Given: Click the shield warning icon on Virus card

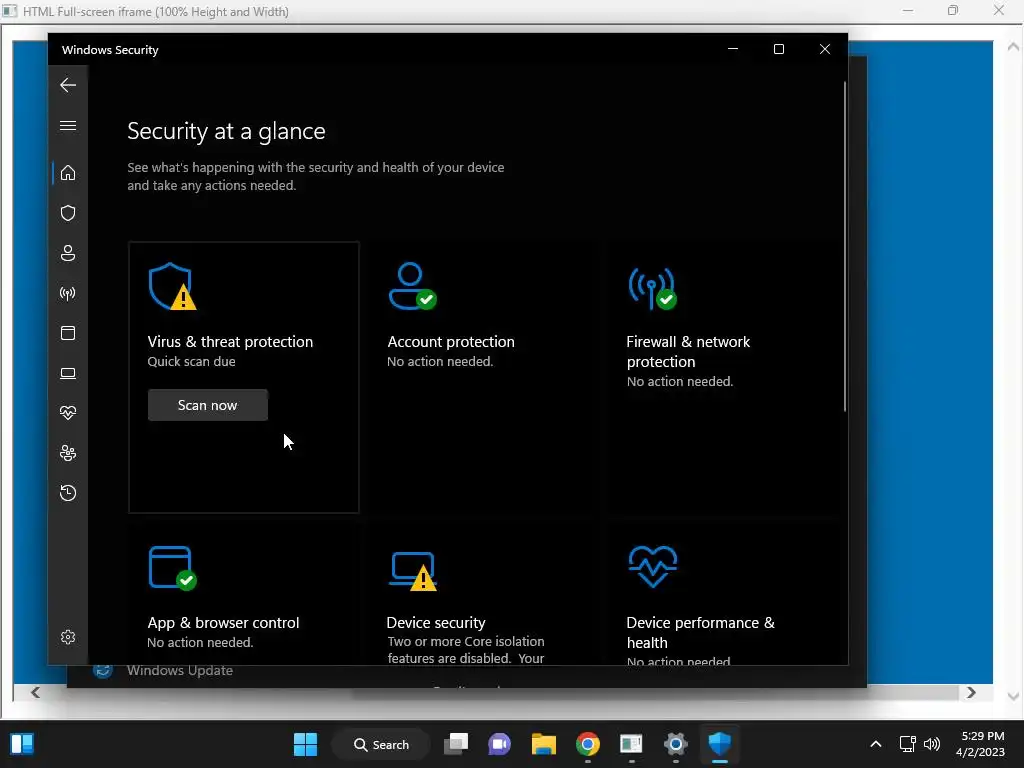Looking at the screenshot, I should coord(172,286).
